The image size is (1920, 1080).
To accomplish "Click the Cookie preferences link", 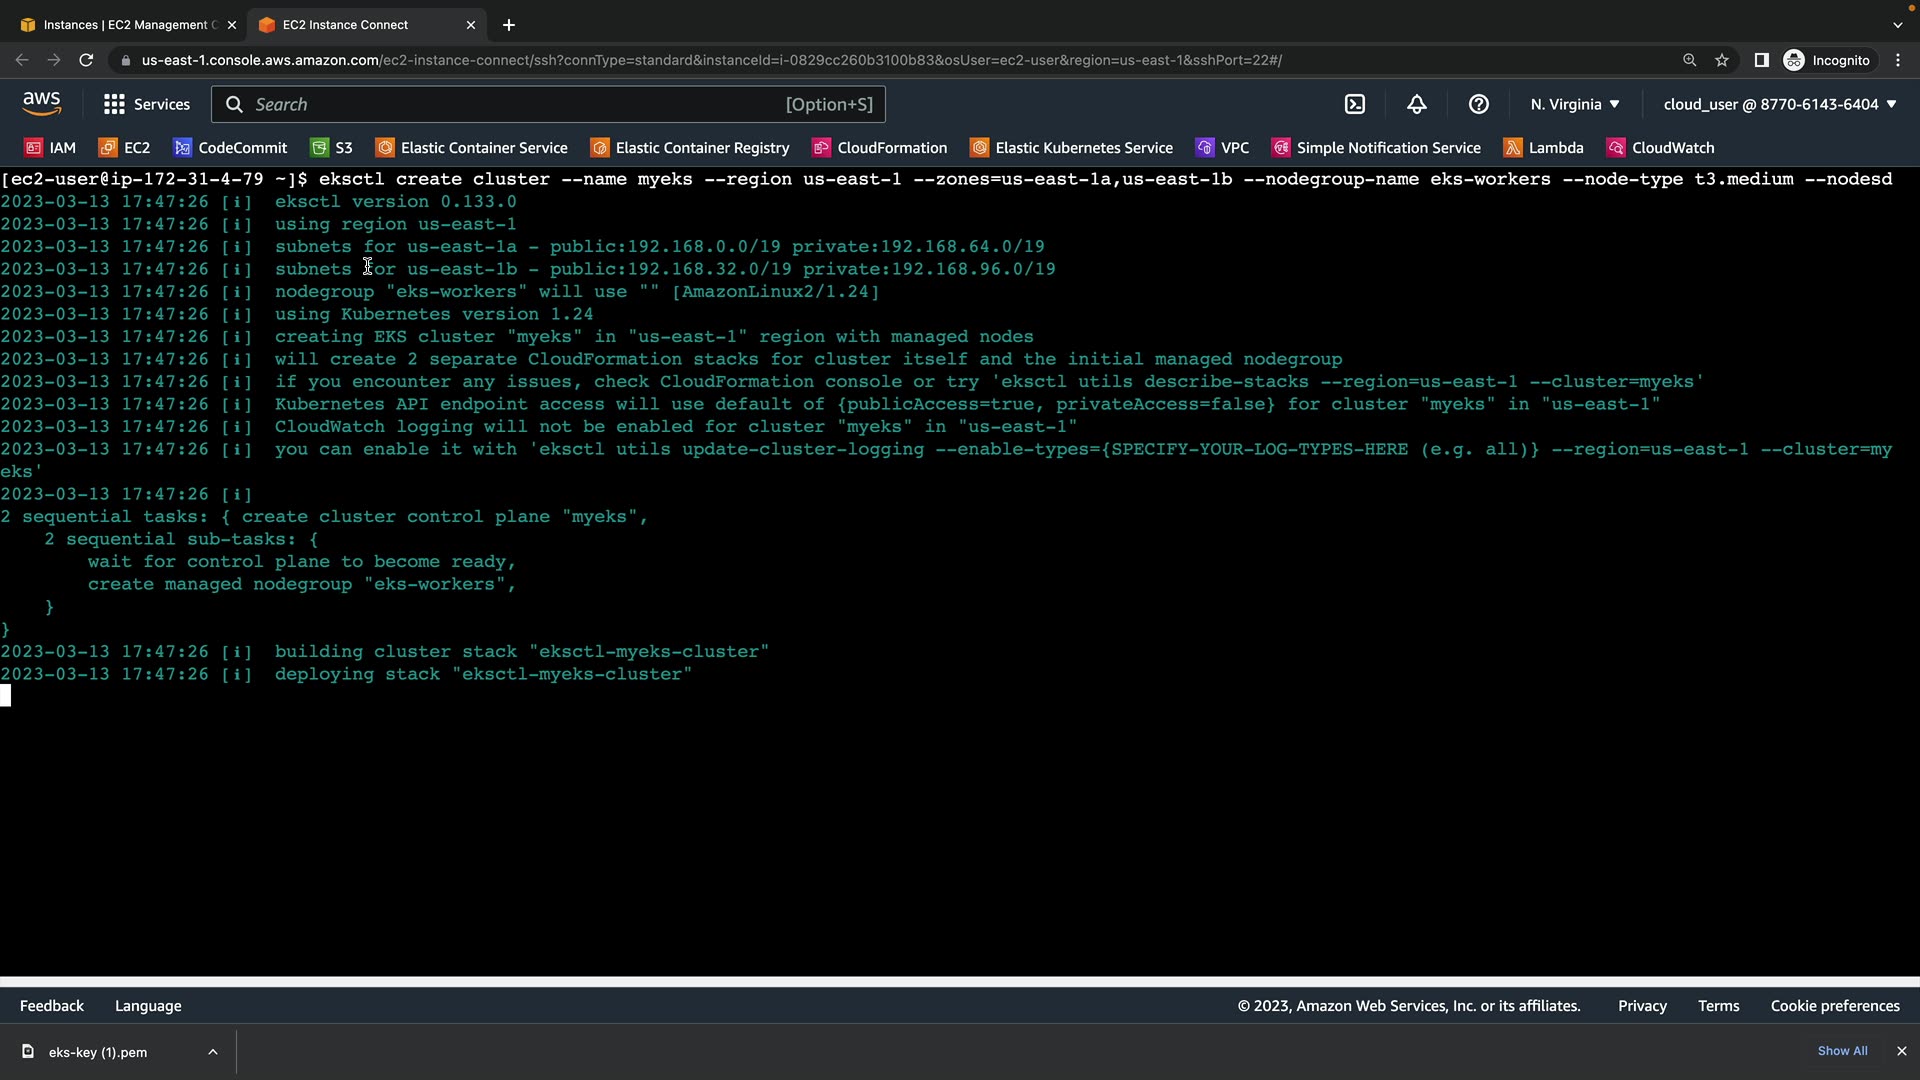I will tap(1835, 1006).
